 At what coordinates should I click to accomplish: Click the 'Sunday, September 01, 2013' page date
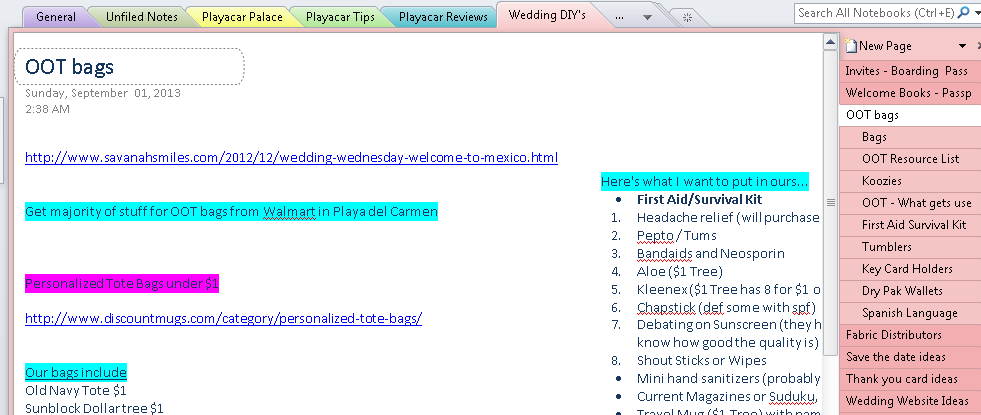(103, 93)
